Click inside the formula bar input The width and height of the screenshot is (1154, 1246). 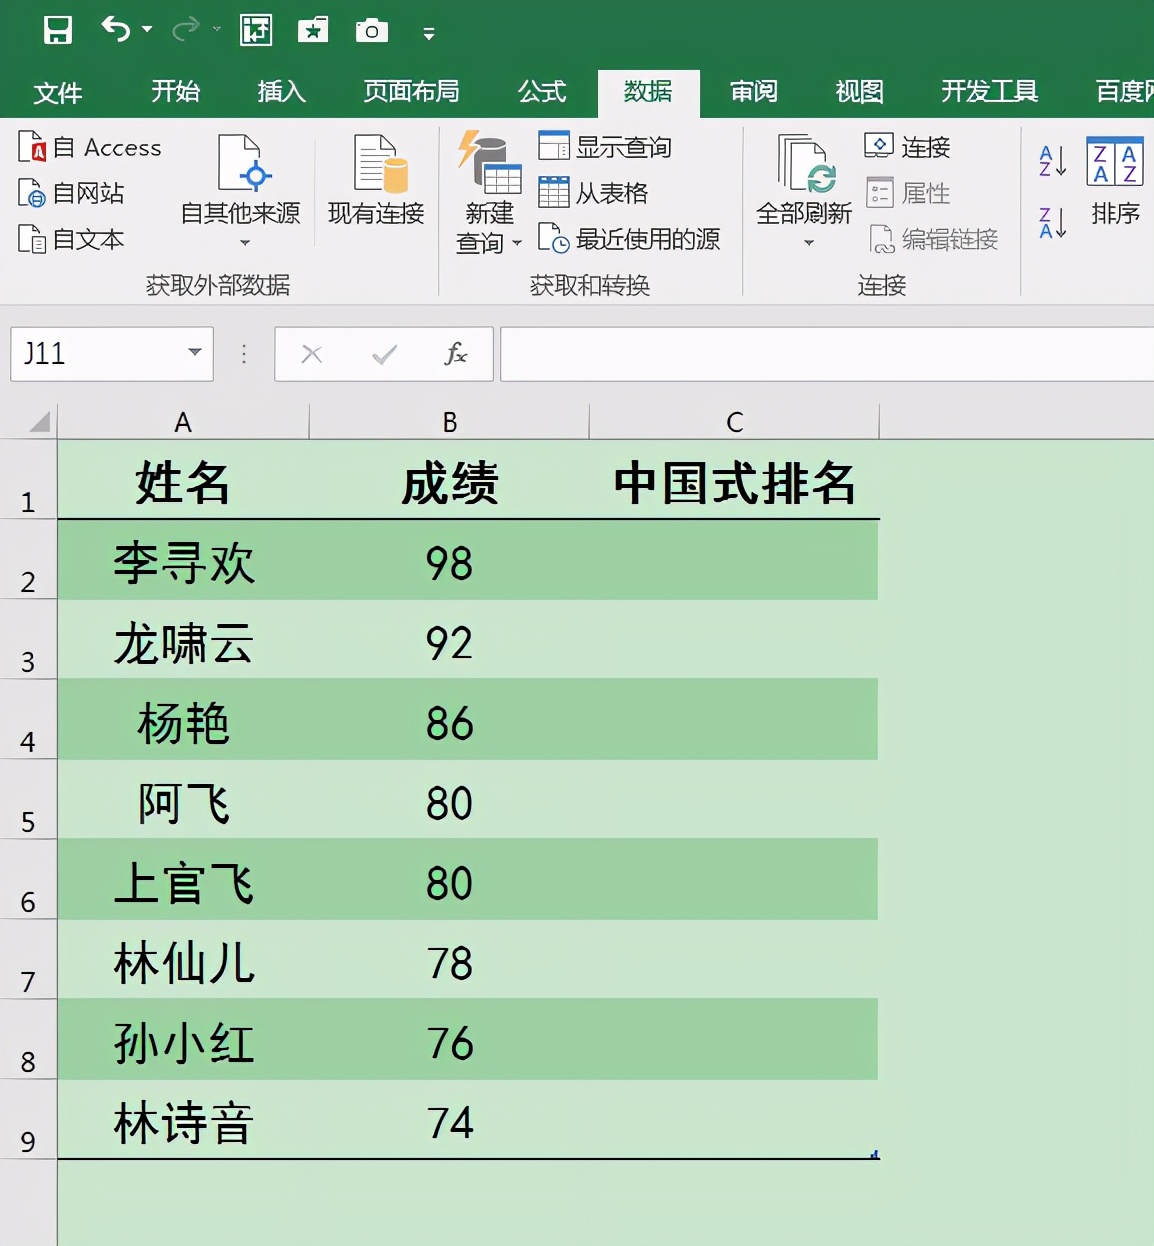pos(827,354)
